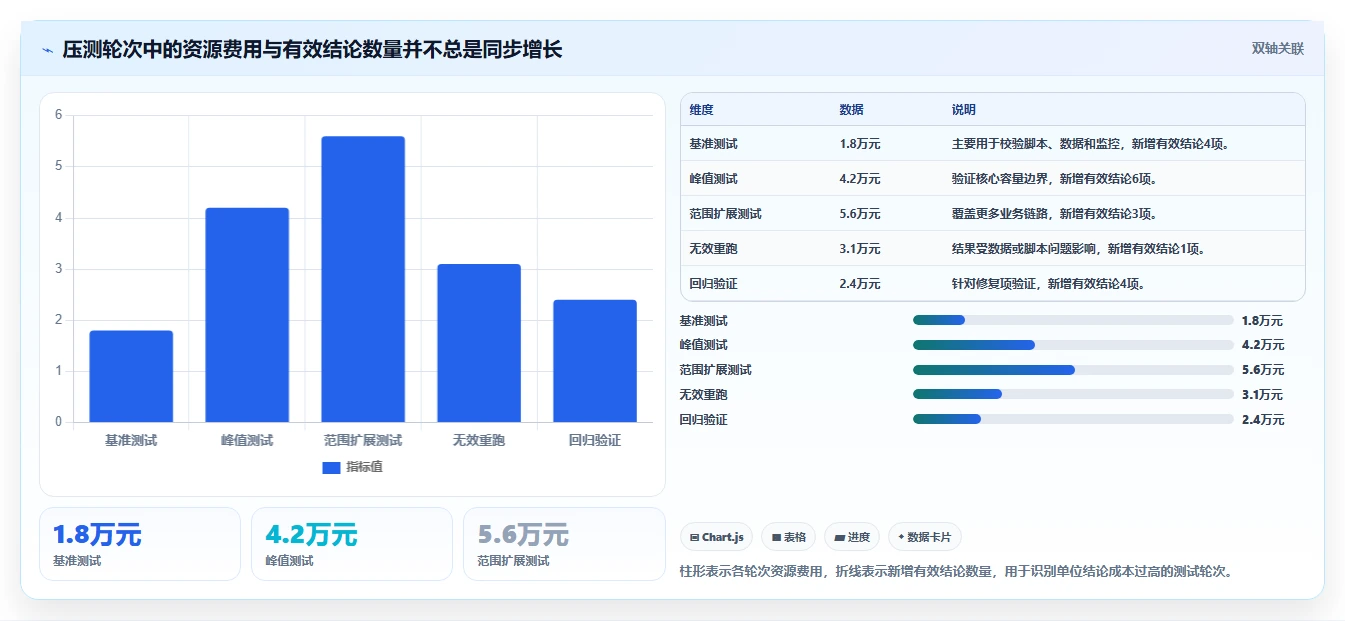Image resolution: width=1345 pixels, height=621 pixels.
Task: Click the 基准测试 cell in the table
Action: point(713,144)
